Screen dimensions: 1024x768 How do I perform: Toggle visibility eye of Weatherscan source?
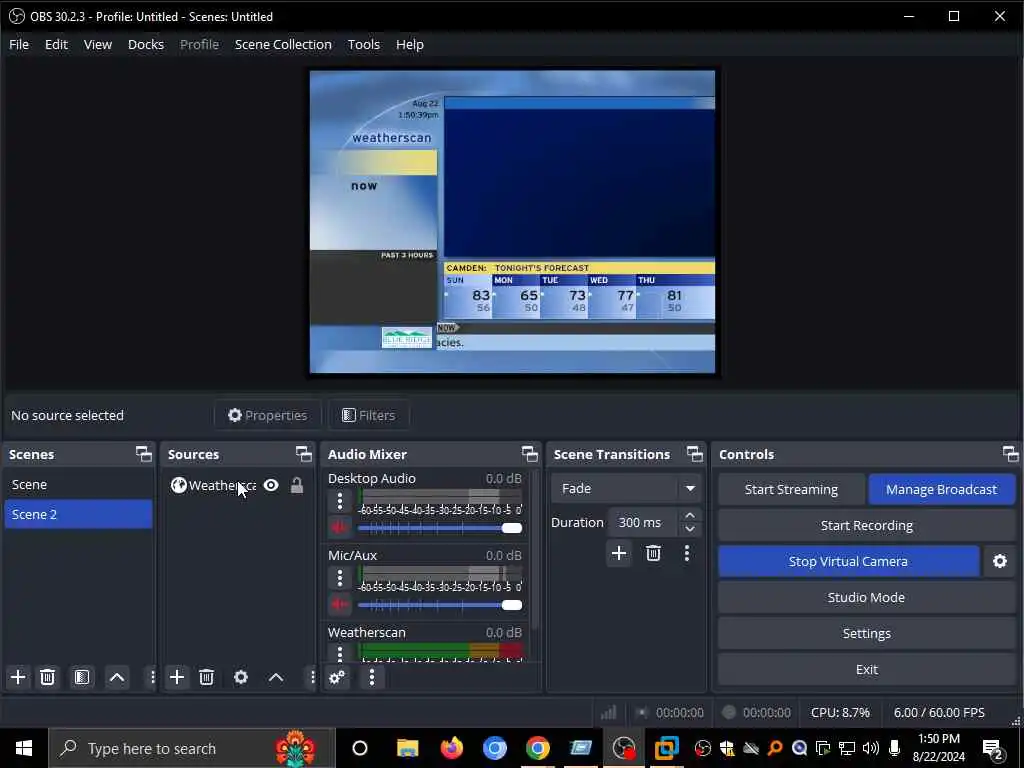point(271,485)
